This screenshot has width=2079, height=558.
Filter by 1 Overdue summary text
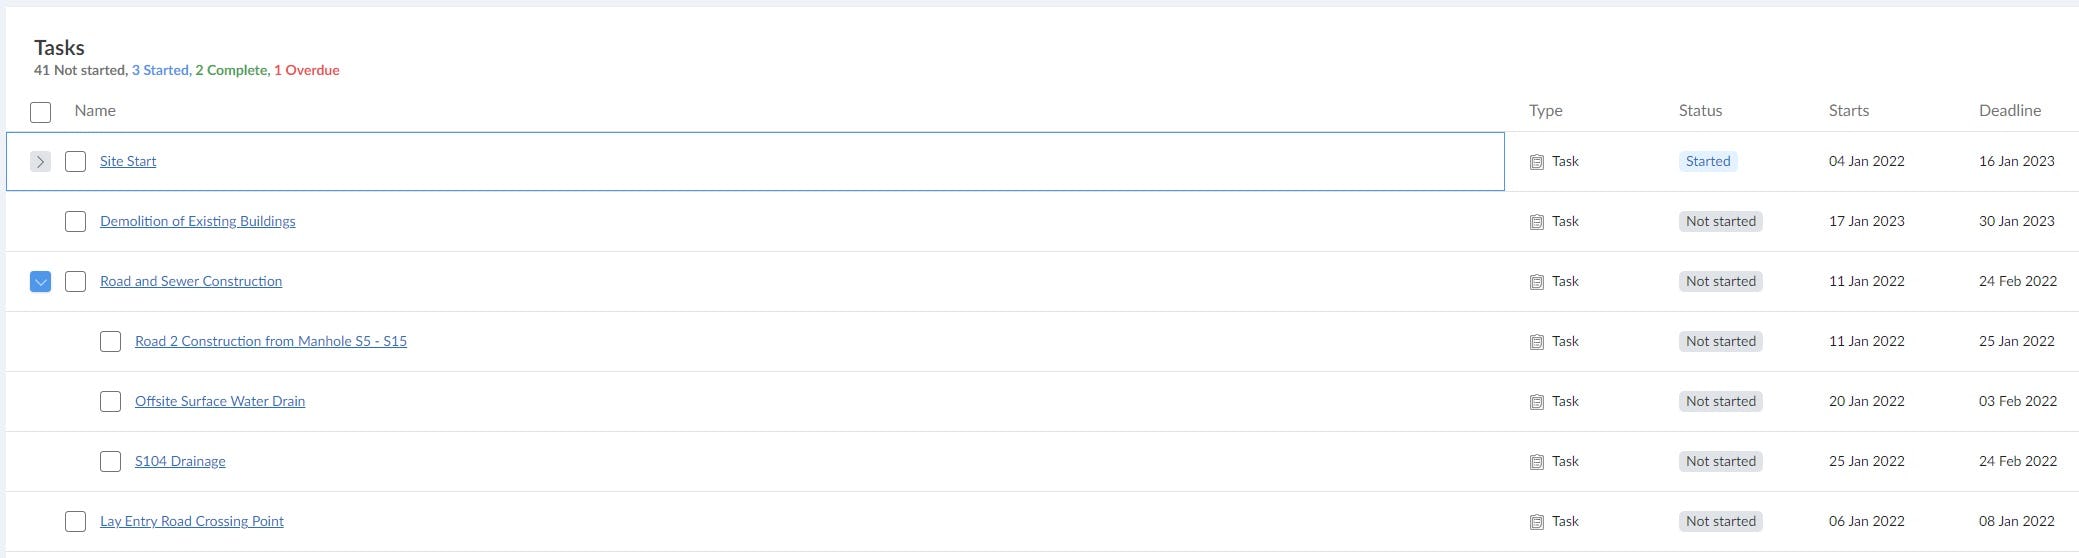[307, 70]
